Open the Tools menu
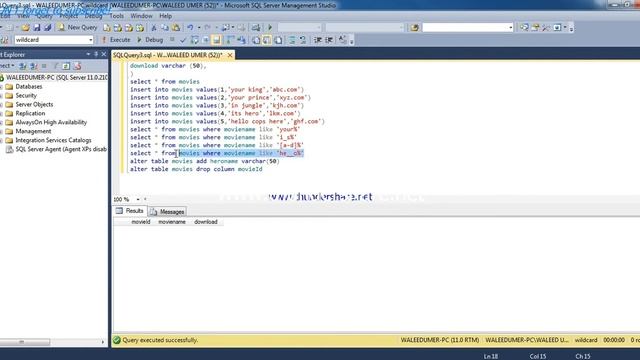The image size is (640, 360). [116, 16]
